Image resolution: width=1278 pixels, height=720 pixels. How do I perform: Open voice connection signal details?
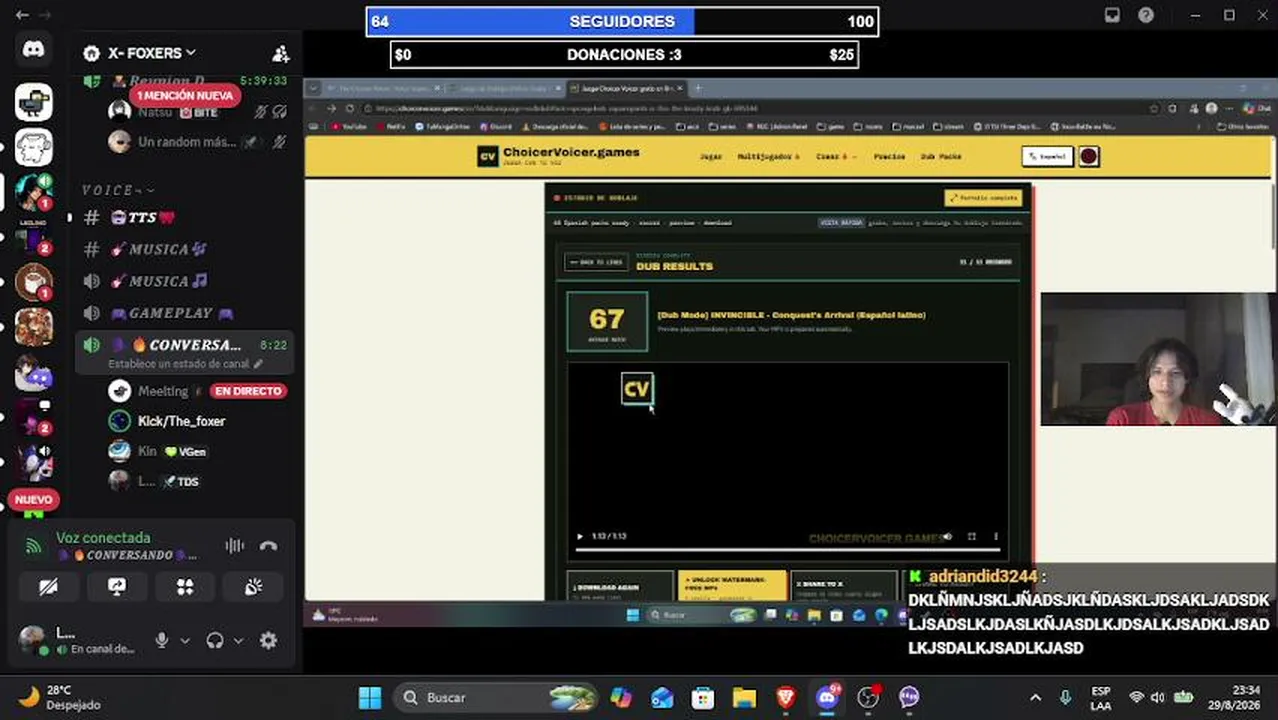(33, 546)
